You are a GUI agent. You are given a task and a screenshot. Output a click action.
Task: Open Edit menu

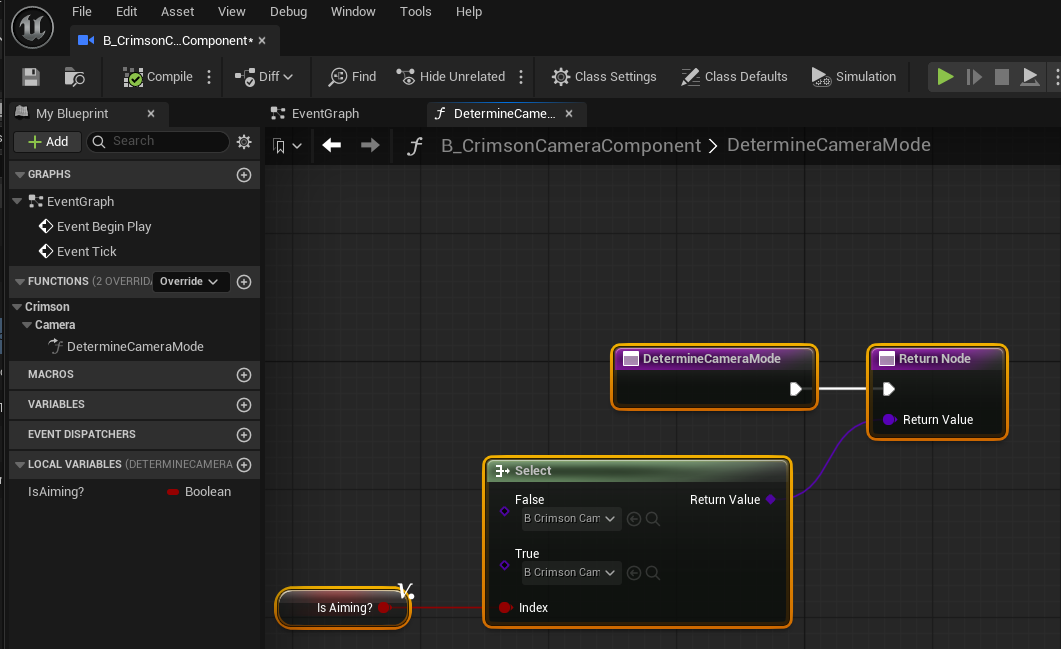click(127, 12)
